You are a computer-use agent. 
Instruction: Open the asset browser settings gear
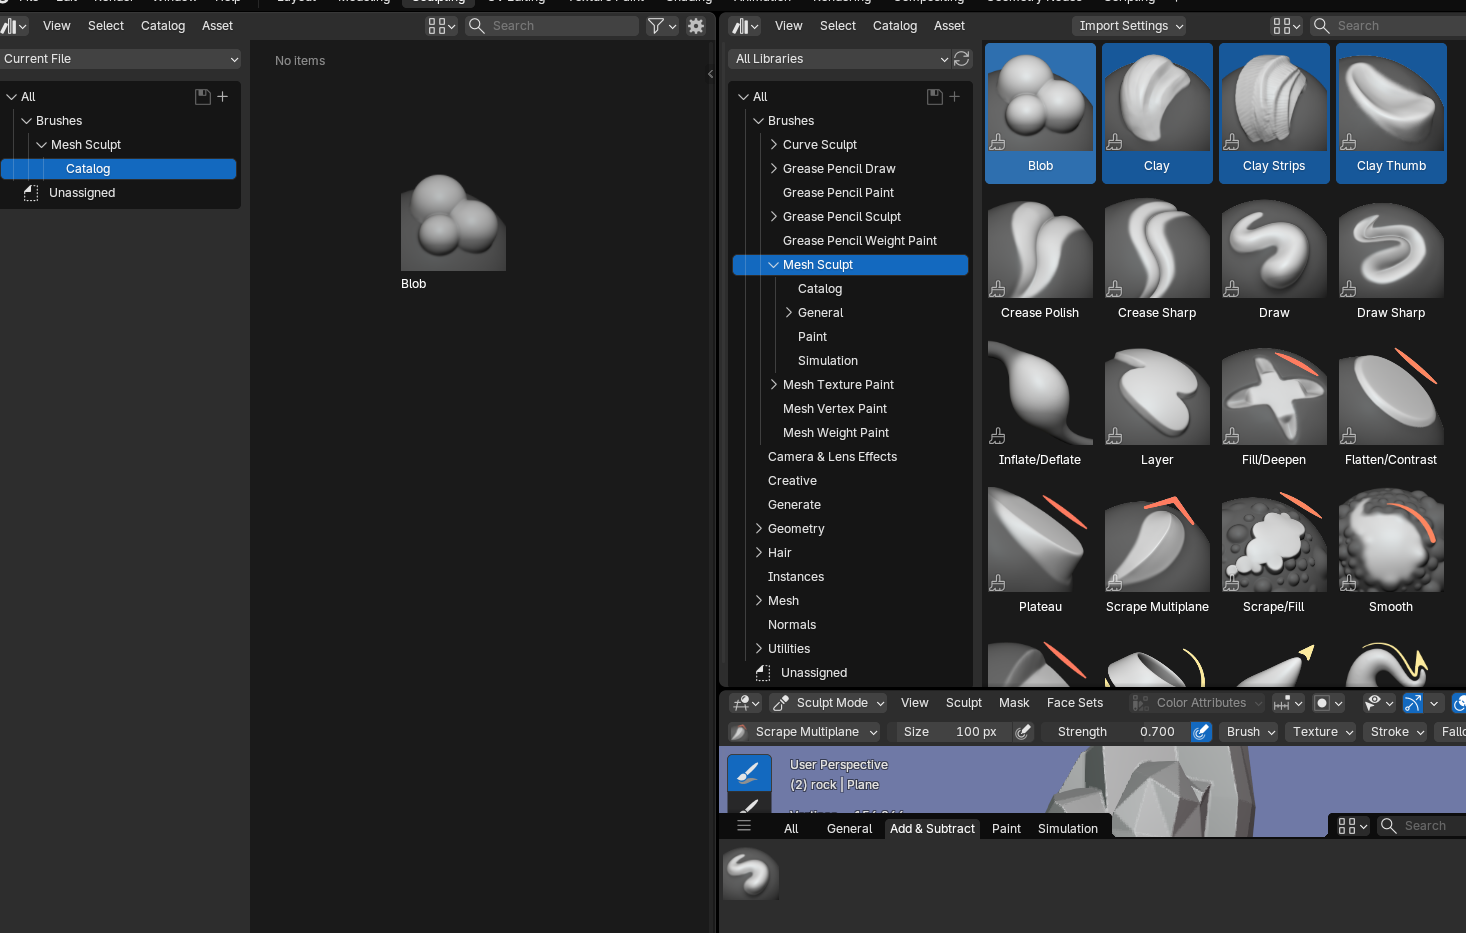coord(696,26)
